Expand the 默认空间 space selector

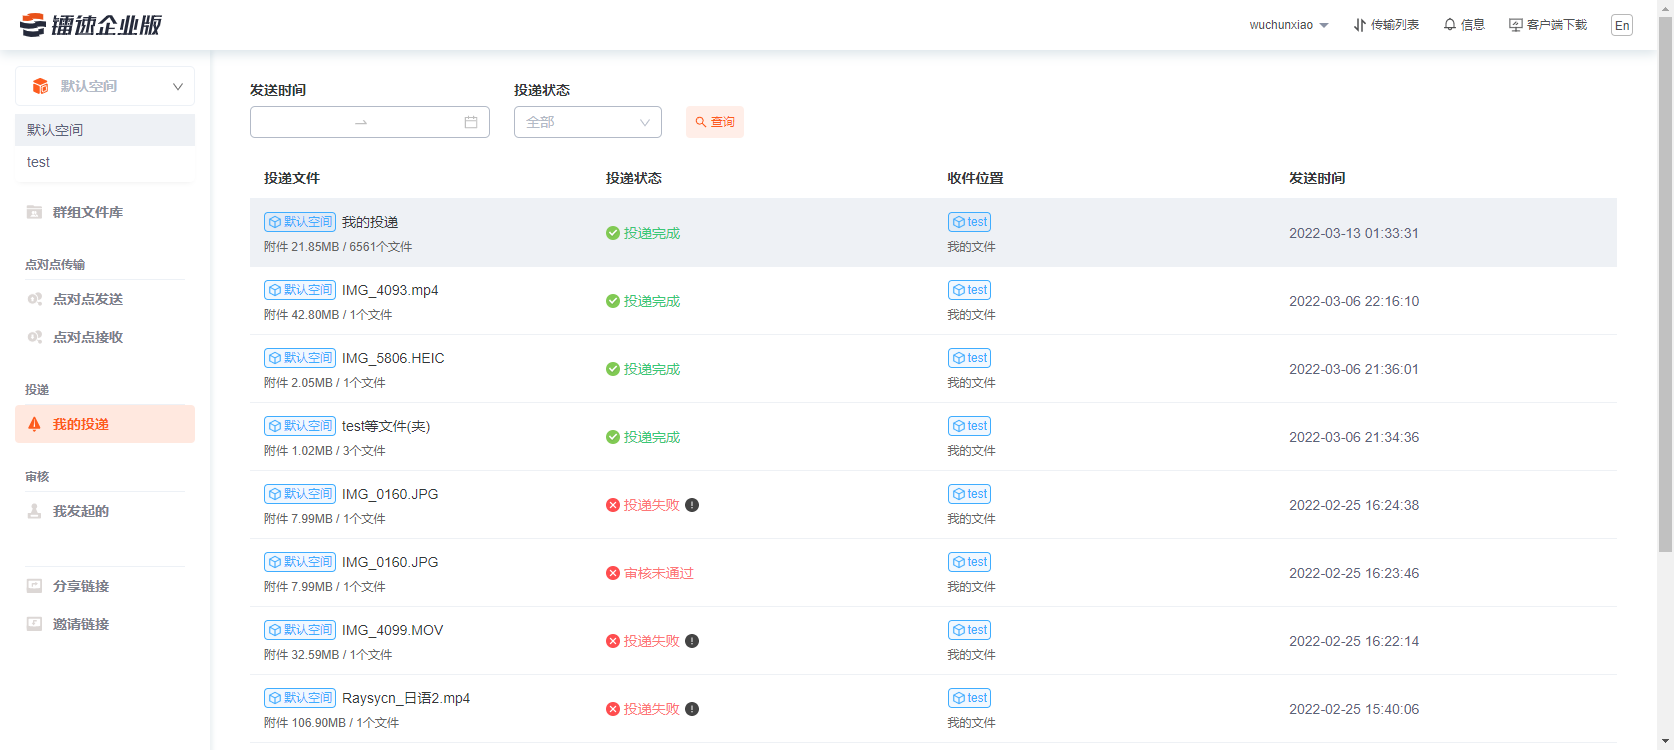[105, 86]
